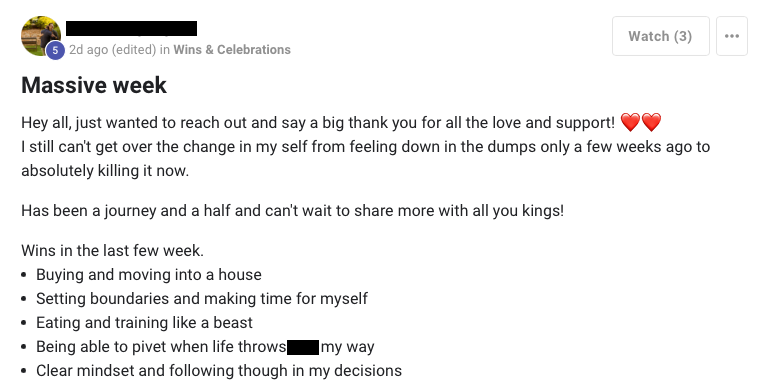Click the 'Being able to pivet' bullet text
This screenshot has width=771, height=389.
click(205, 347)
